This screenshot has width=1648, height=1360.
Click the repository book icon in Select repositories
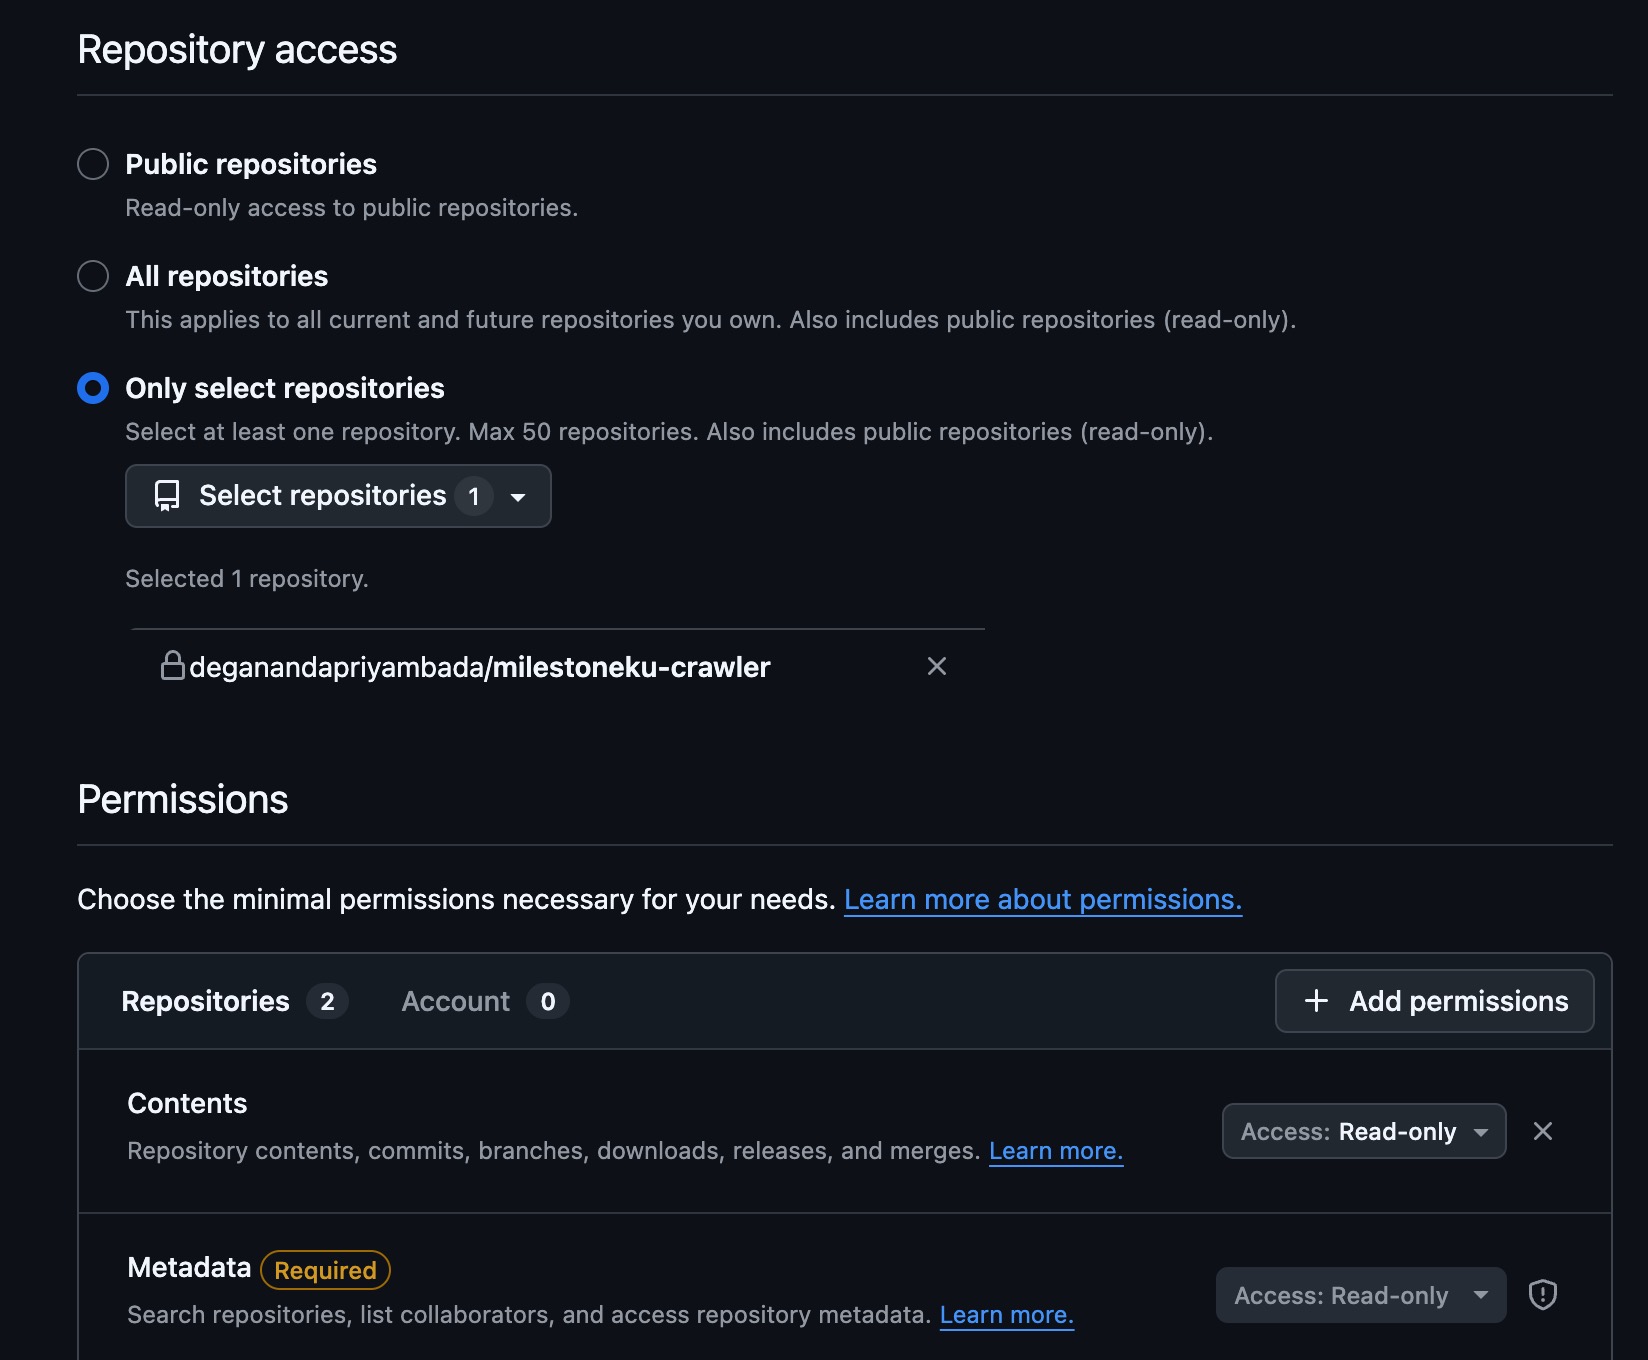point(167,496)
